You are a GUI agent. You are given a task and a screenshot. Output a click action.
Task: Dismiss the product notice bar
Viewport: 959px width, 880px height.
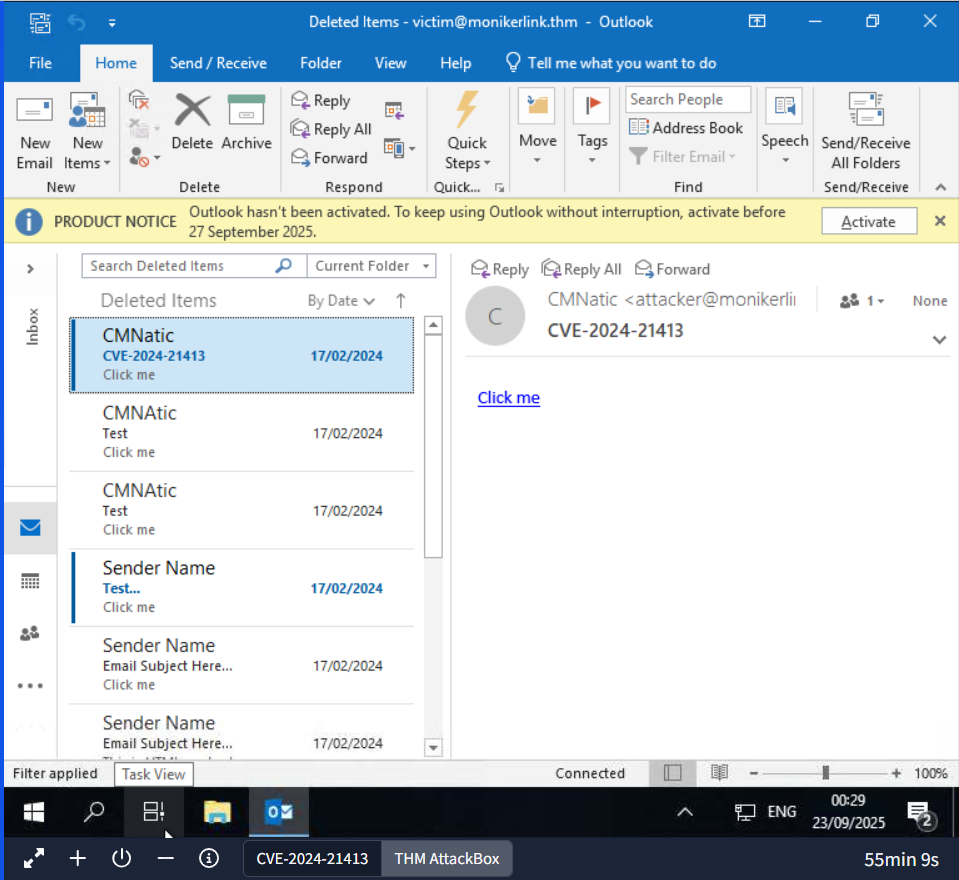tap(940, 221)
